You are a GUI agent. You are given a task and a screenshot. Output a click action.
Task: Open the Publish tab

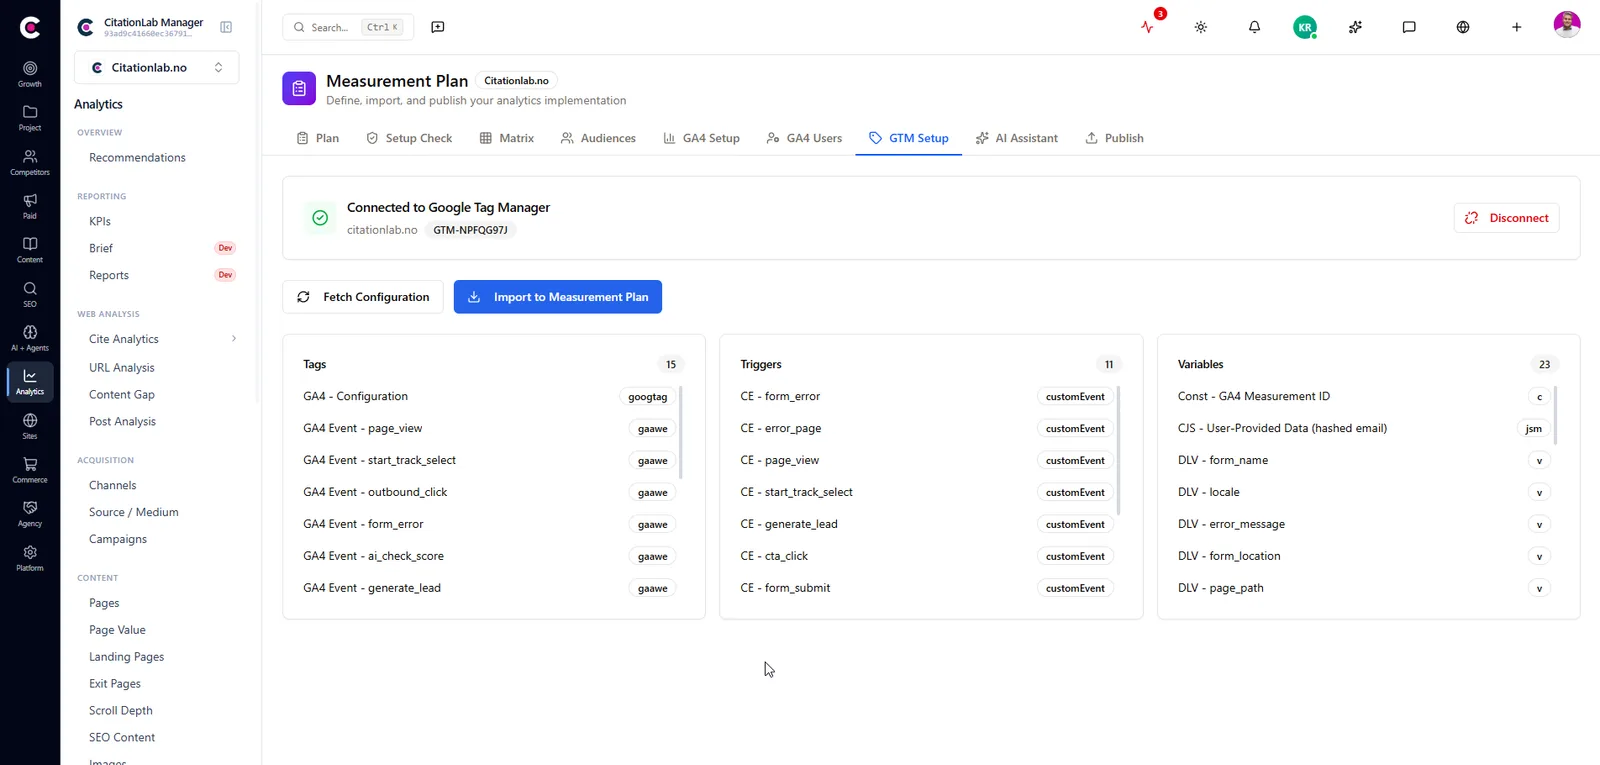coord(1114,138)
